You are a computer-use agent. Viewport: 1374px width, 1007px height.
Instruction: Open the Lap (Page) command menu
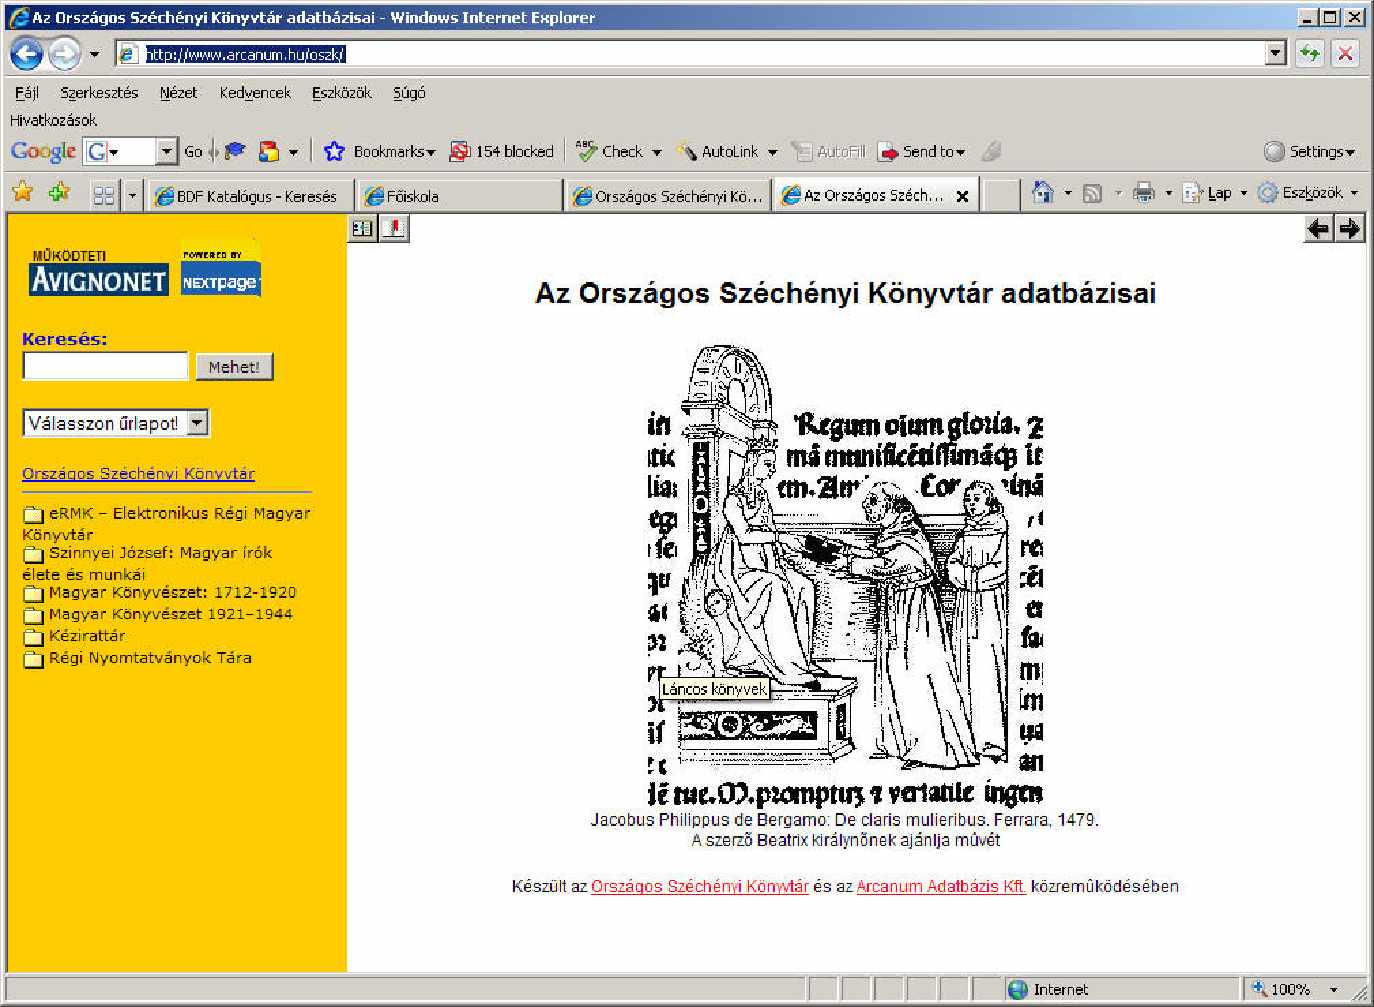pyautogui.click(x=1215, y=193)
